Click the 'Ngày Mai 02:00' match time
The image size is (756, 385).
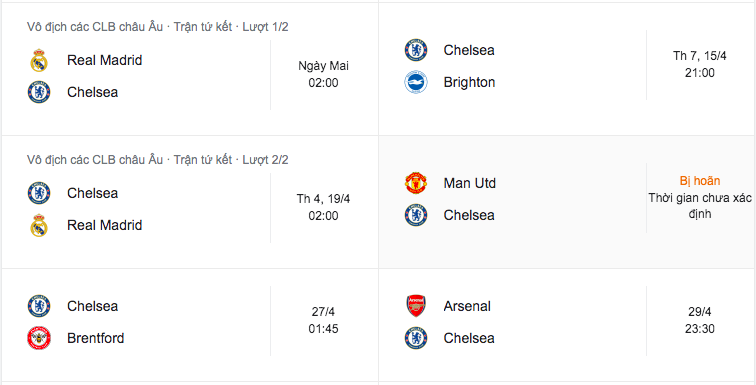324,74
